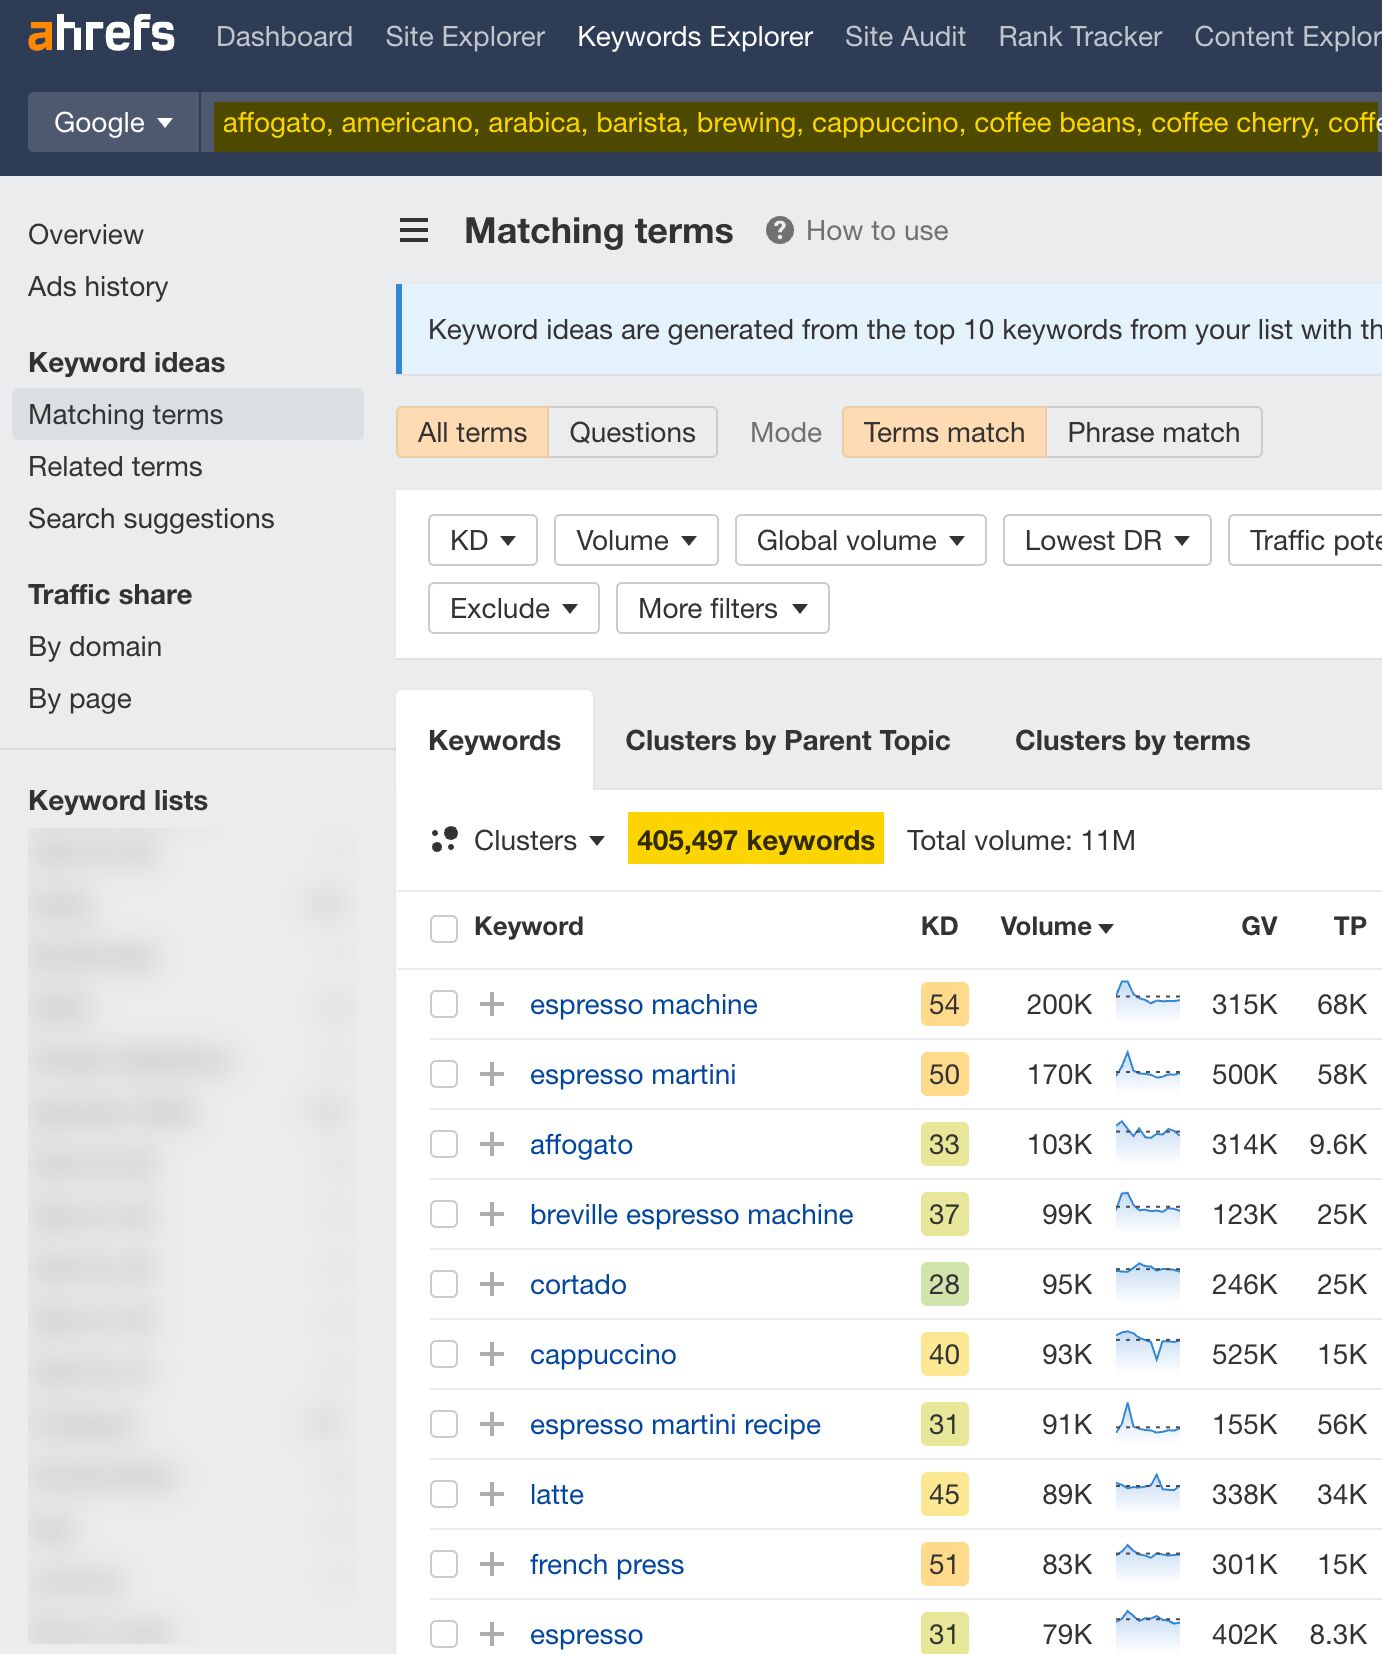The image size is (1382, 1654).
Task: Expand the More filters dropdown
Action: point(723,608)
